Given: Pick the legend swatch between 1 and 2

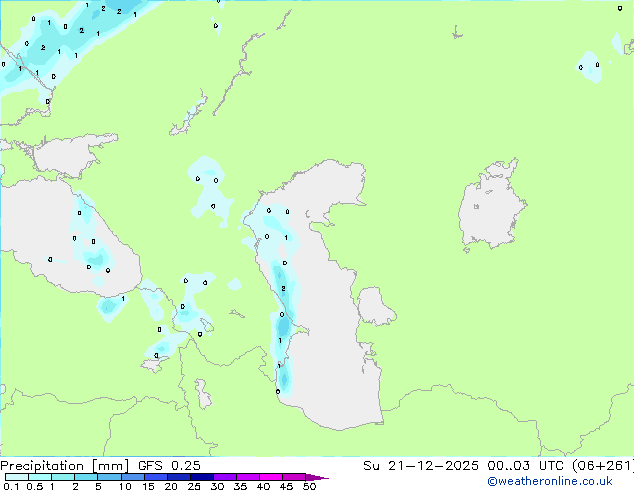Looking at the screenshot, I should 63,477.
